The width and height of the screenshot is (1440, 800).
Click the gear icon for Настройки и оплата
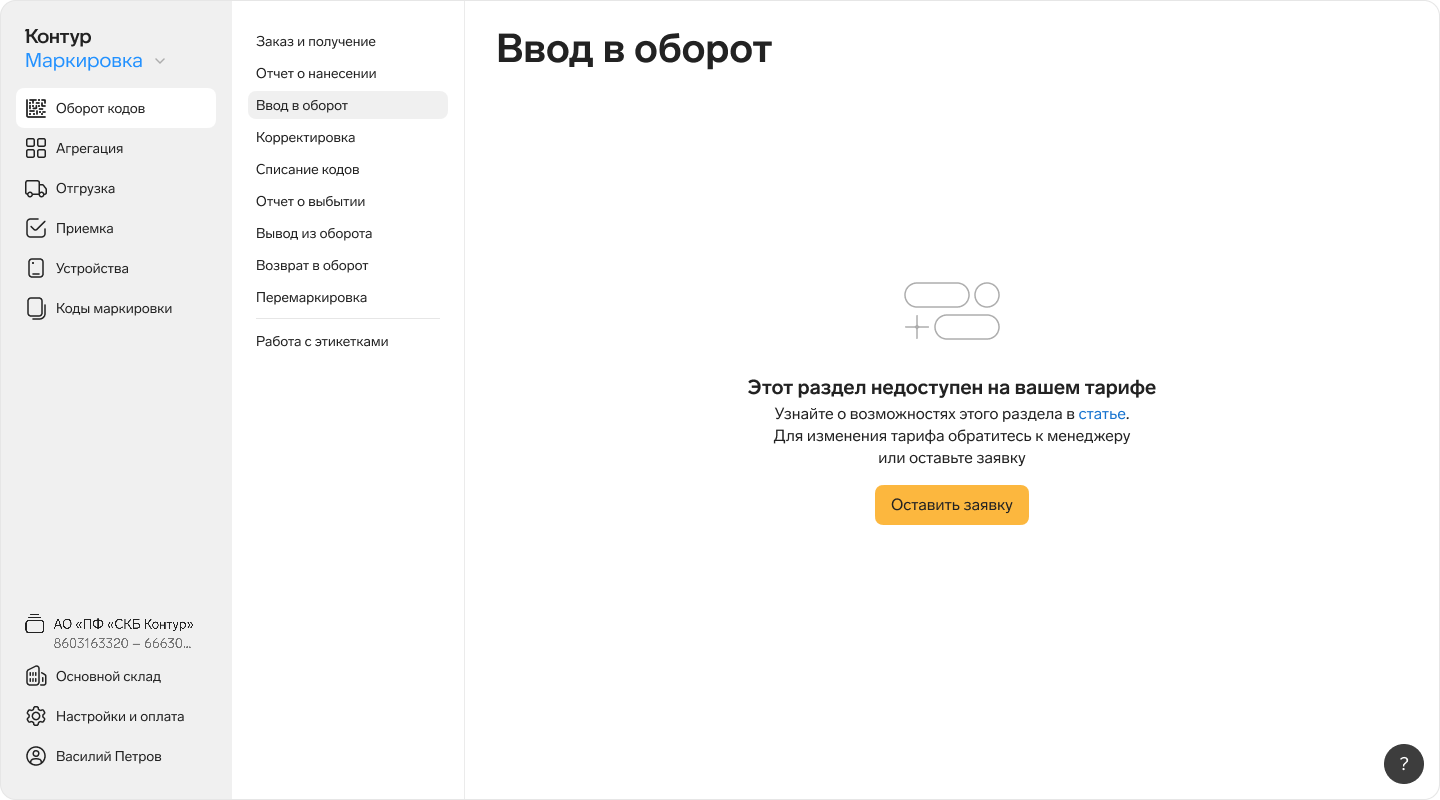click(36, 716)
